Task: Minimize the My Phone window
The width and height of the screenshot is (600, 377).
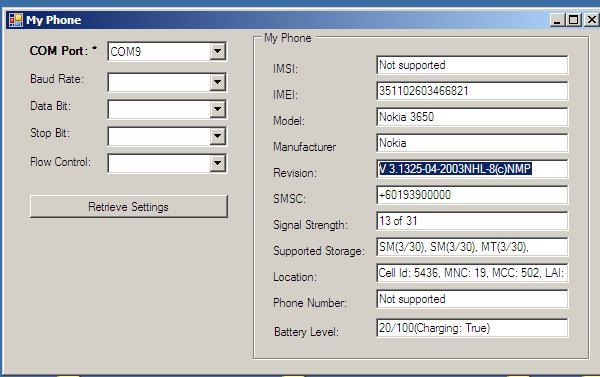Action: [557, 20]
